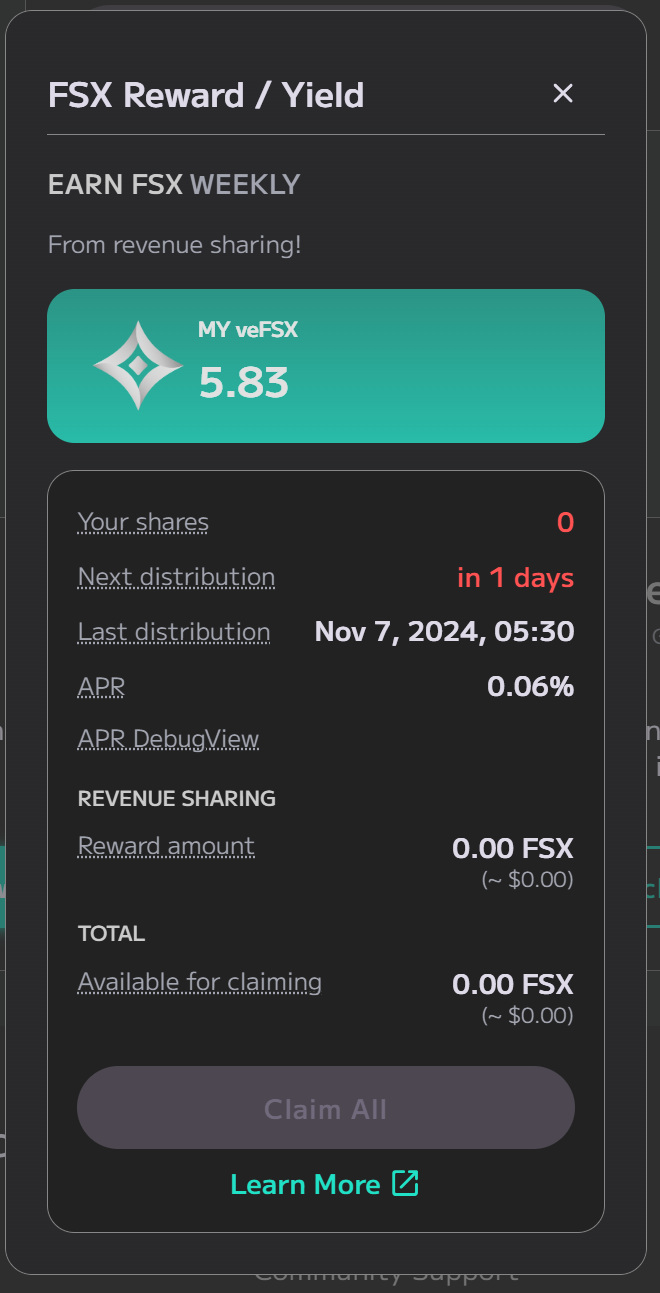660x1293 pixels.
Task: Close the FSX Reward / Yield dialog
Action: pyautogui.click(x=563, y=94)
